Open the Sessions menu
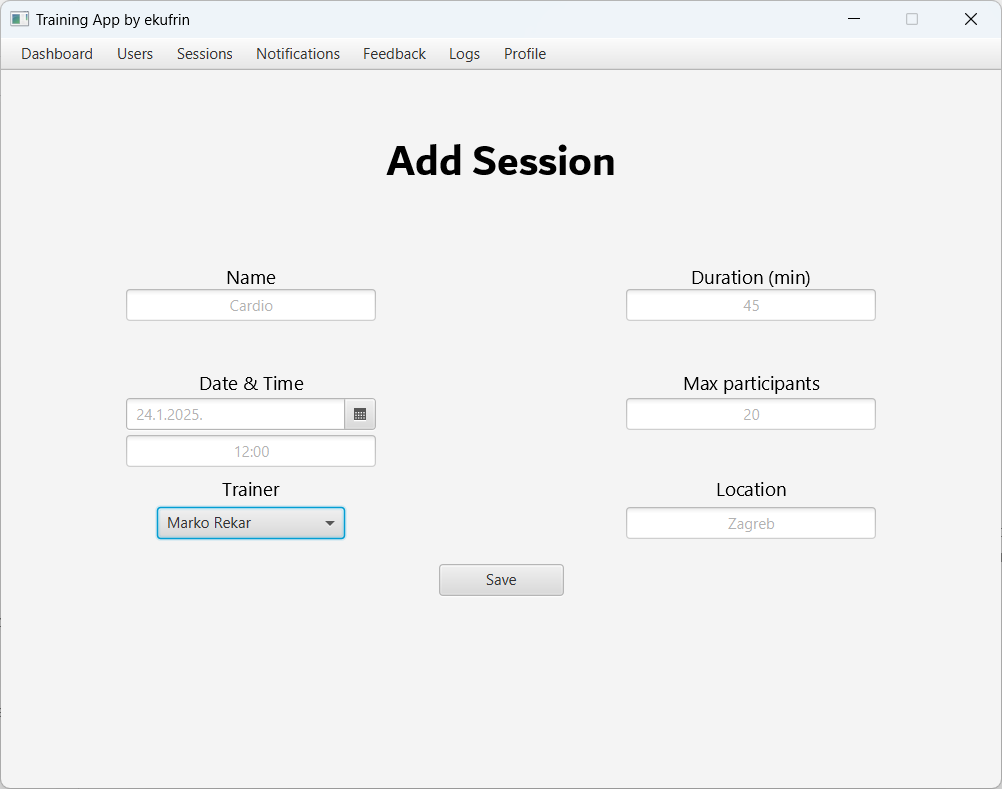The width and height of the screenshot is (1002, 789). (x=204, y=54)
